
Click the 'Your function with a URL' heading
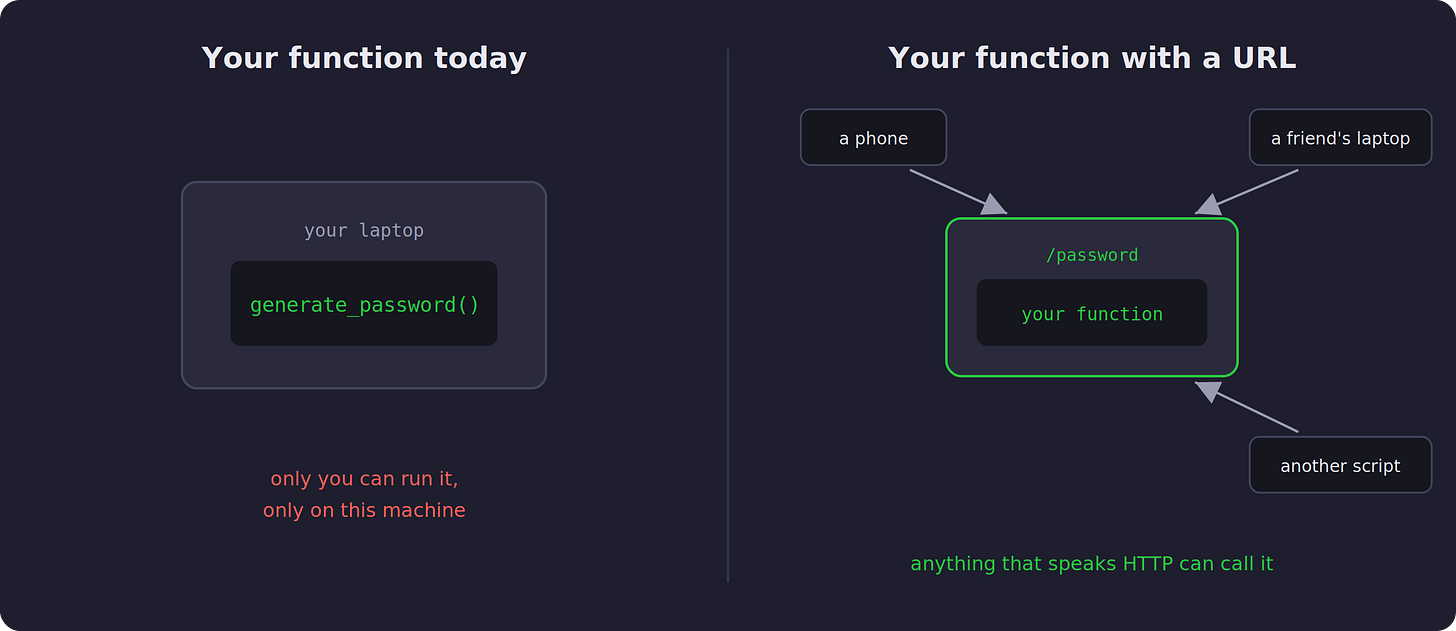pos(1092,58)
